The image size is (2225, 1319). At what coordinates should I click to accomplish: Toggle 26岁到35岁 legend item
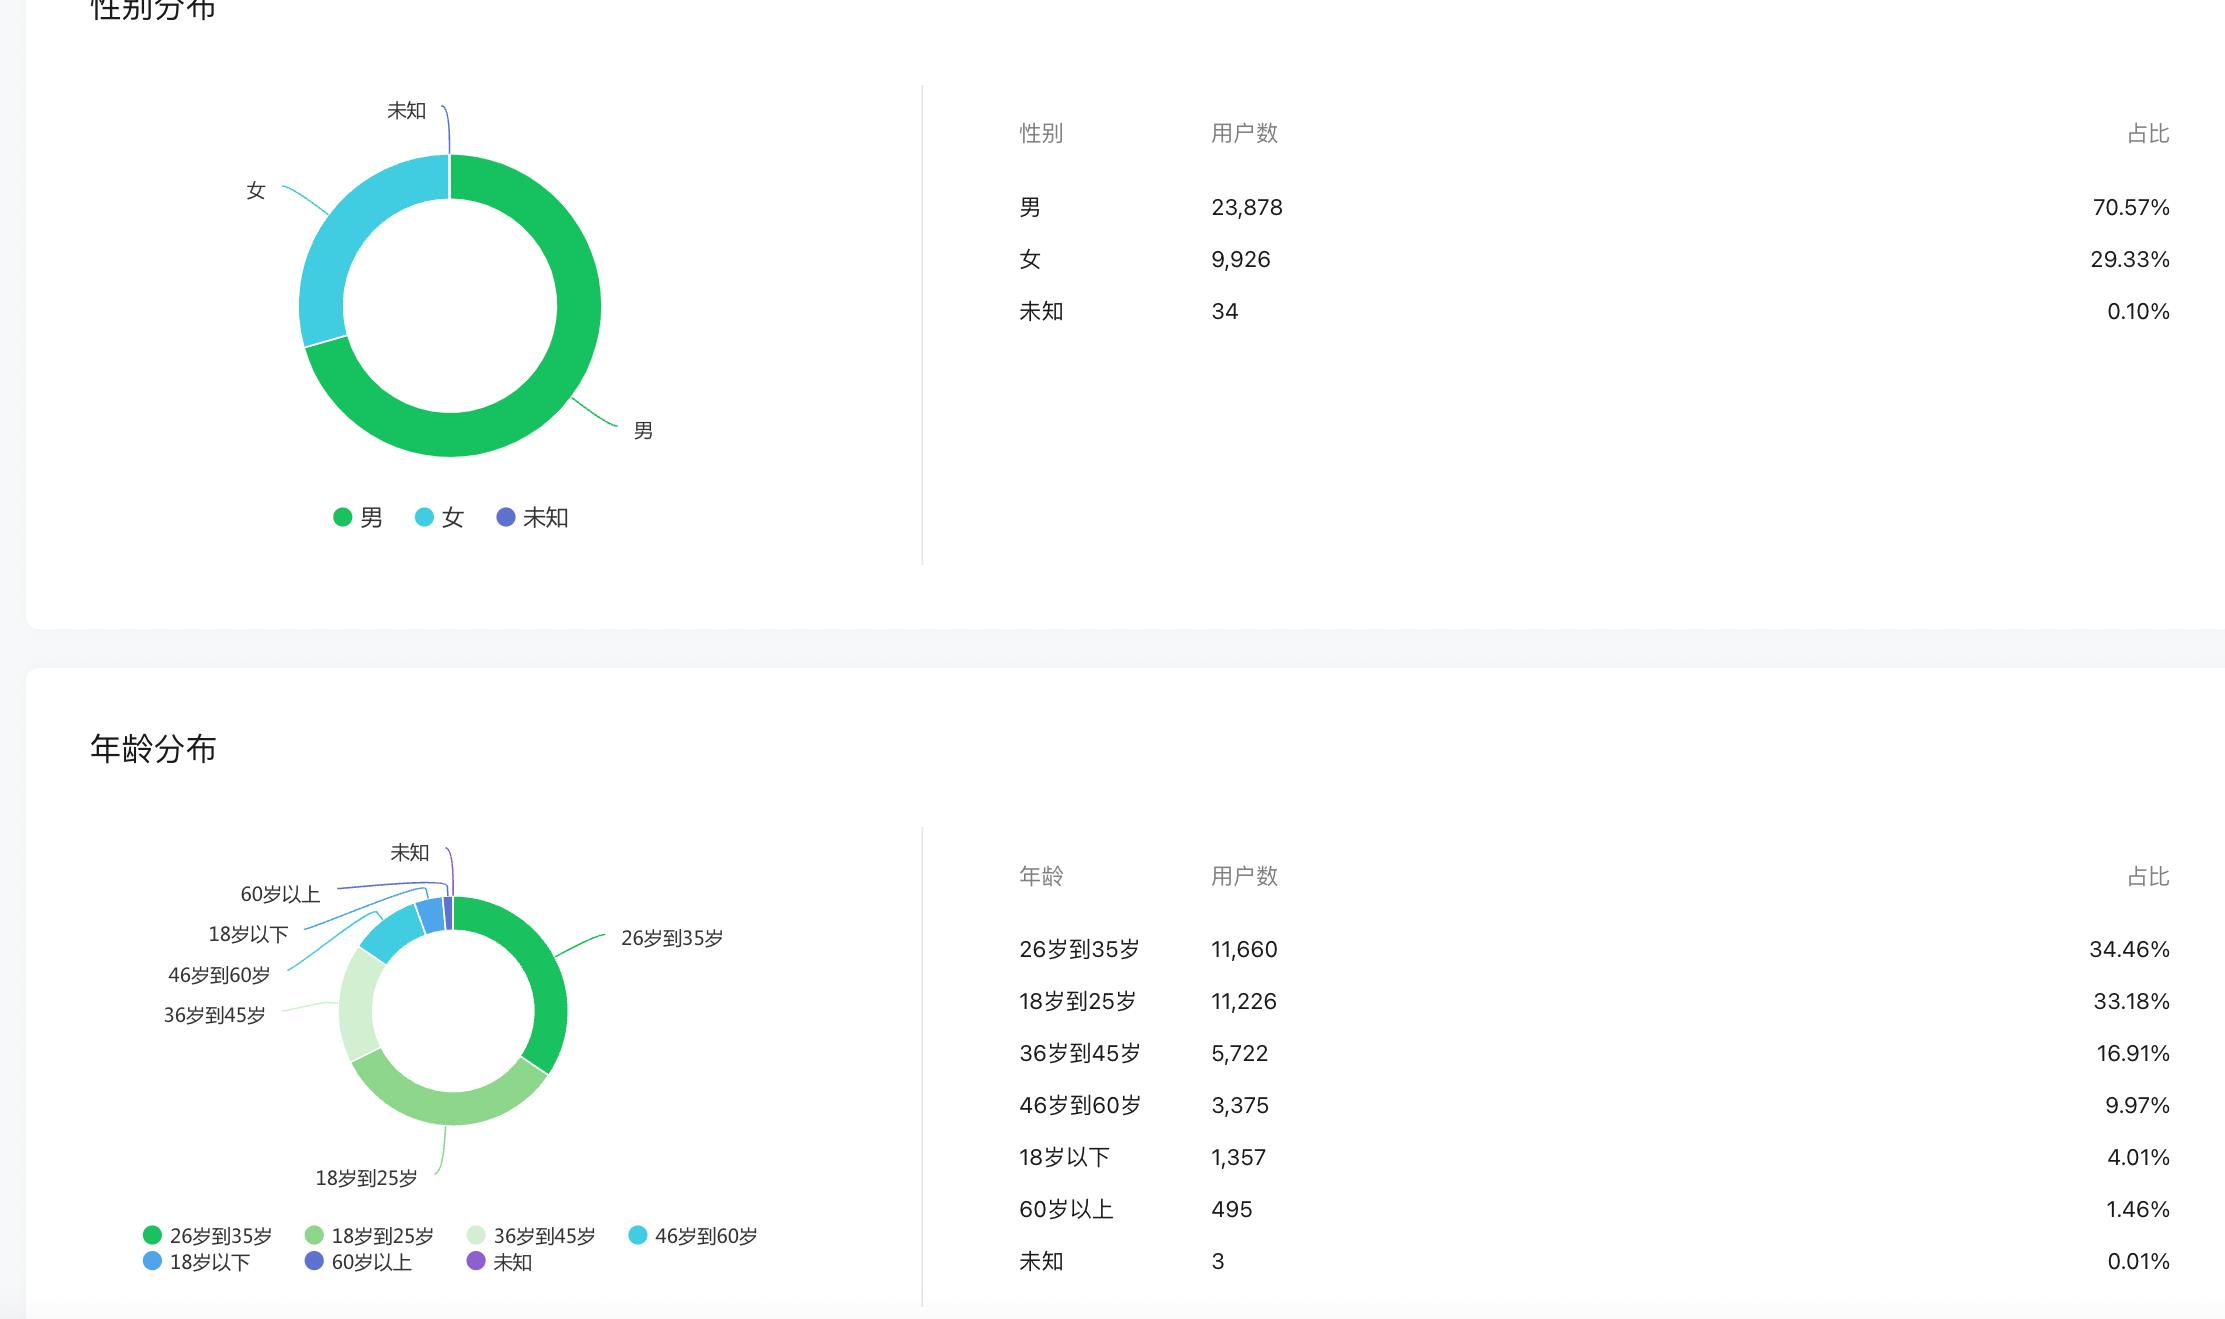[x=208, y=1236]
